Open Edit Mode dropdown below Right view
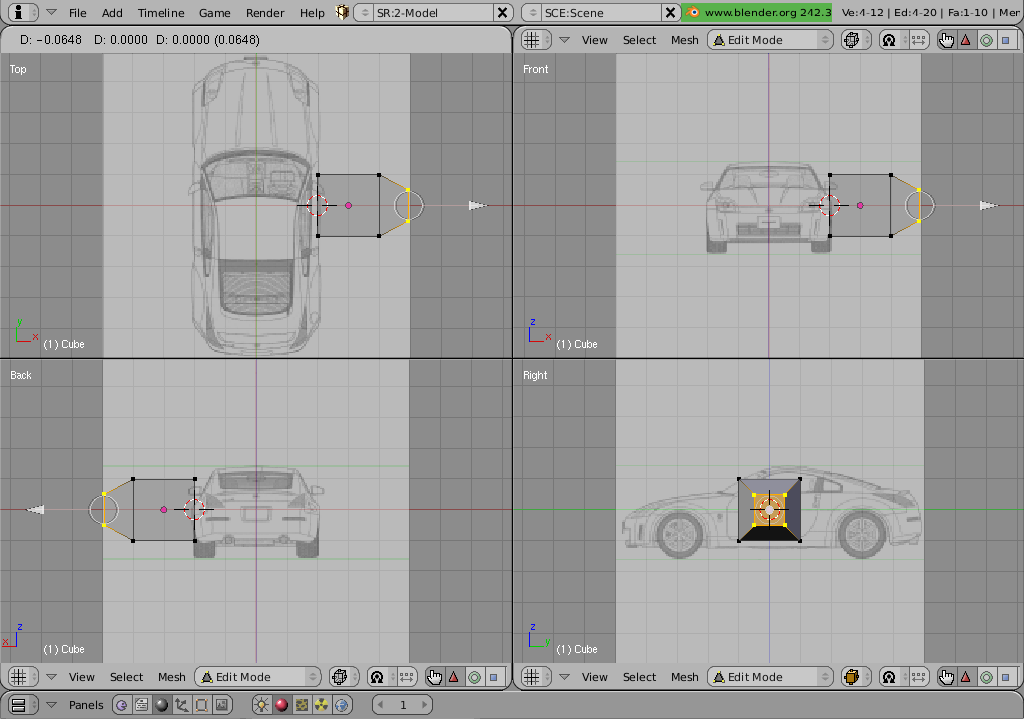 click(x=771, y=677)
